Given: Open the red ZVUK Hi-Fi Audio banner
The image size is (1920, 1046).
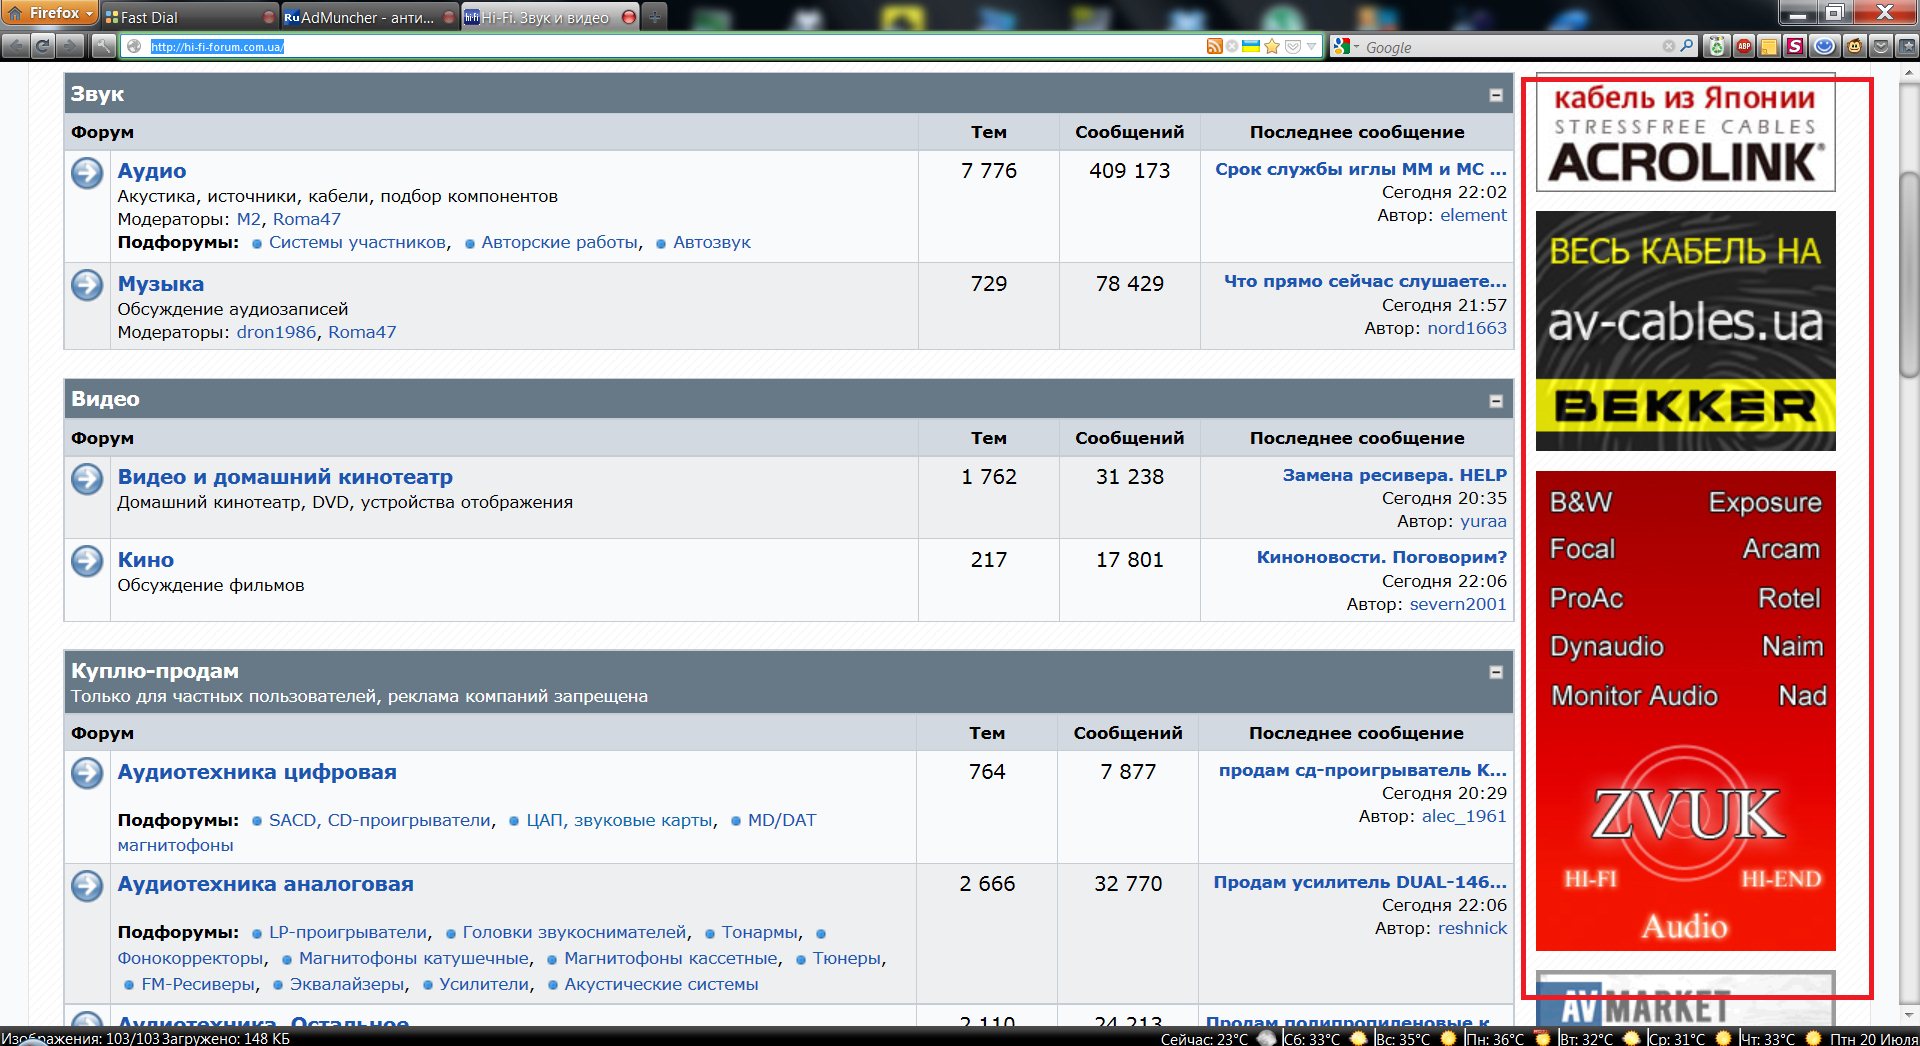Looking at the screenshot, I should coord(1685,711).
